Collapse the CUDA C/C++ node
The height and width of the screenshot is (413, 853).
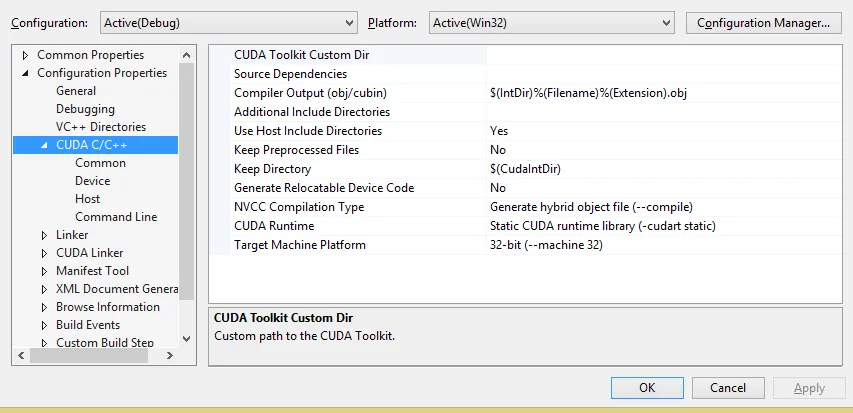coord(45,145)
